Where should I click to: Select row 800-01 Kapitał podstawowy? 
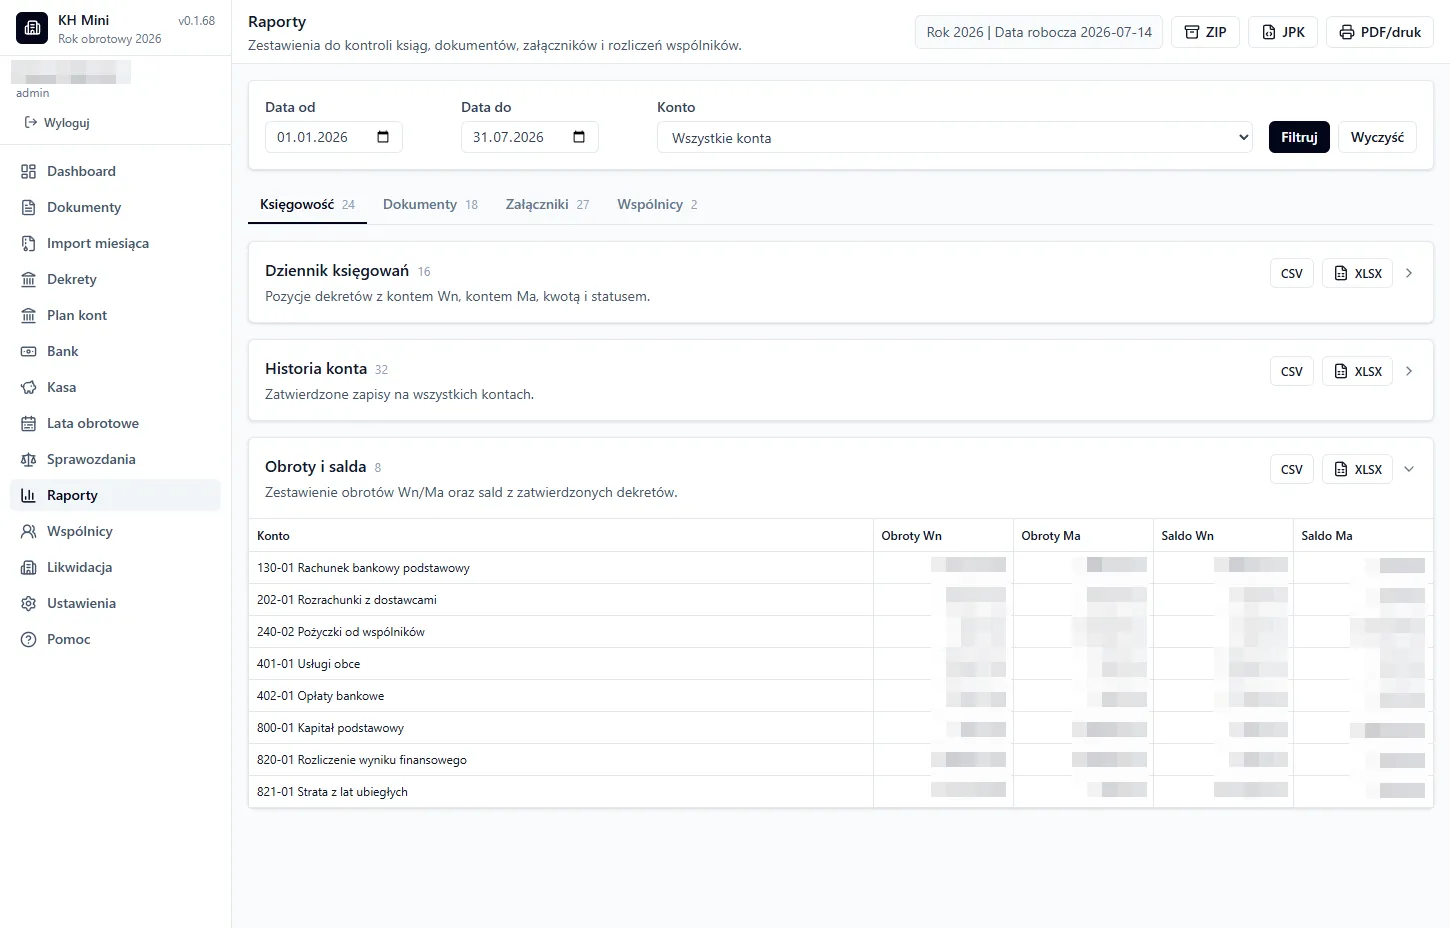(x=841, y=728)
